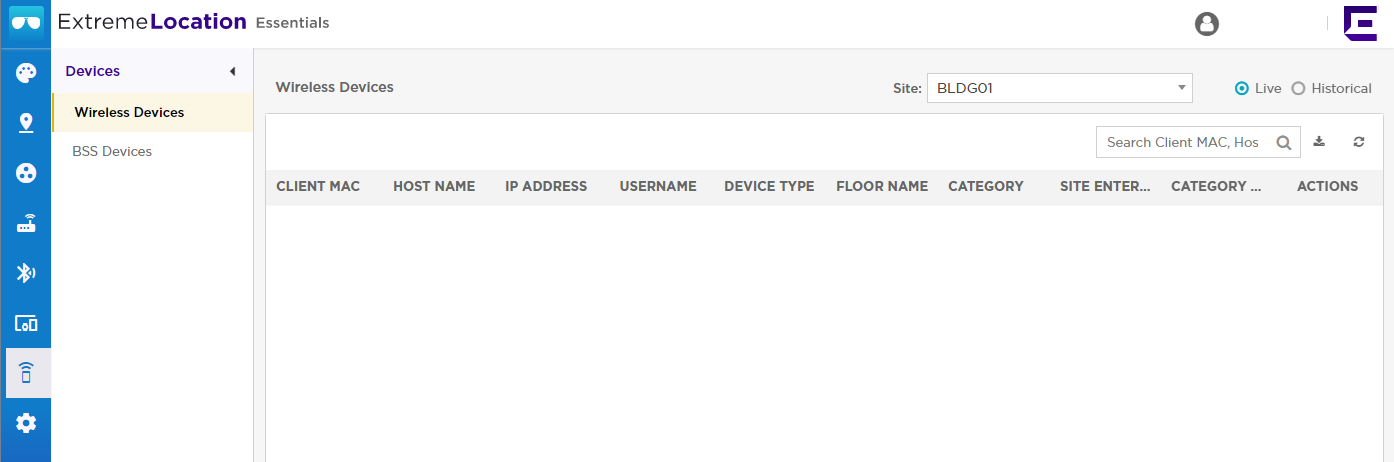Select the Bluetooth beacon sidebar icon
Screen dimensions: 1394x462
tap(26, 273)
